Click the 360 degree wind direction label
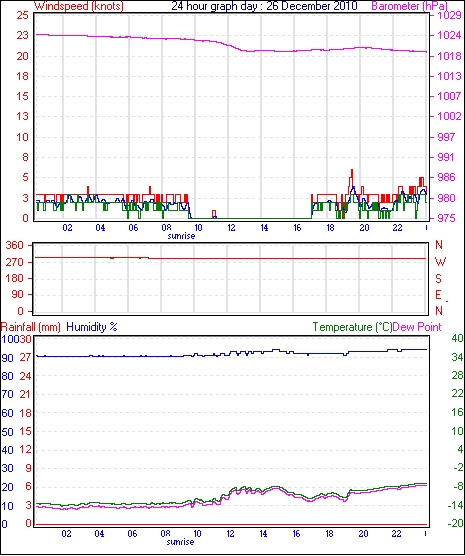The width and height of the screenshot is (465, 556). [15, 245]
